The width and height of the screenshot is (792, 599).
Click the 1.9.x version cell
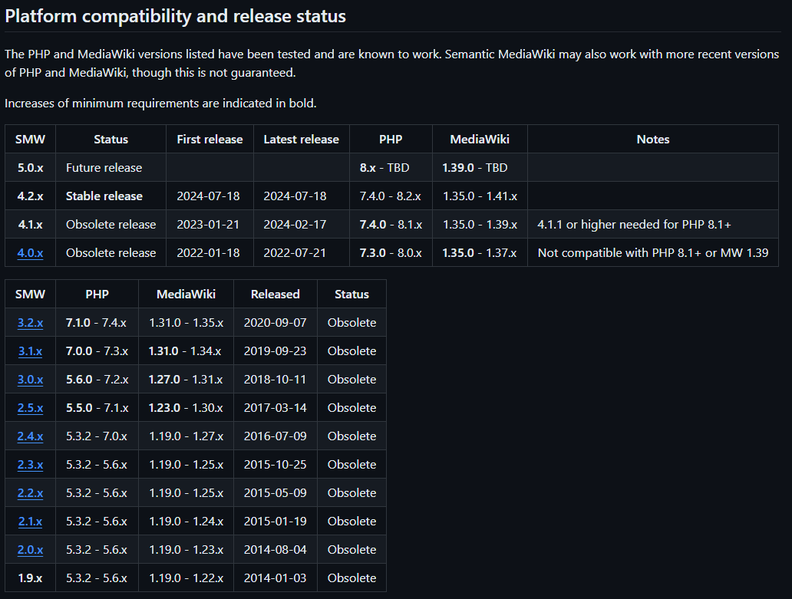coord(30,578)
